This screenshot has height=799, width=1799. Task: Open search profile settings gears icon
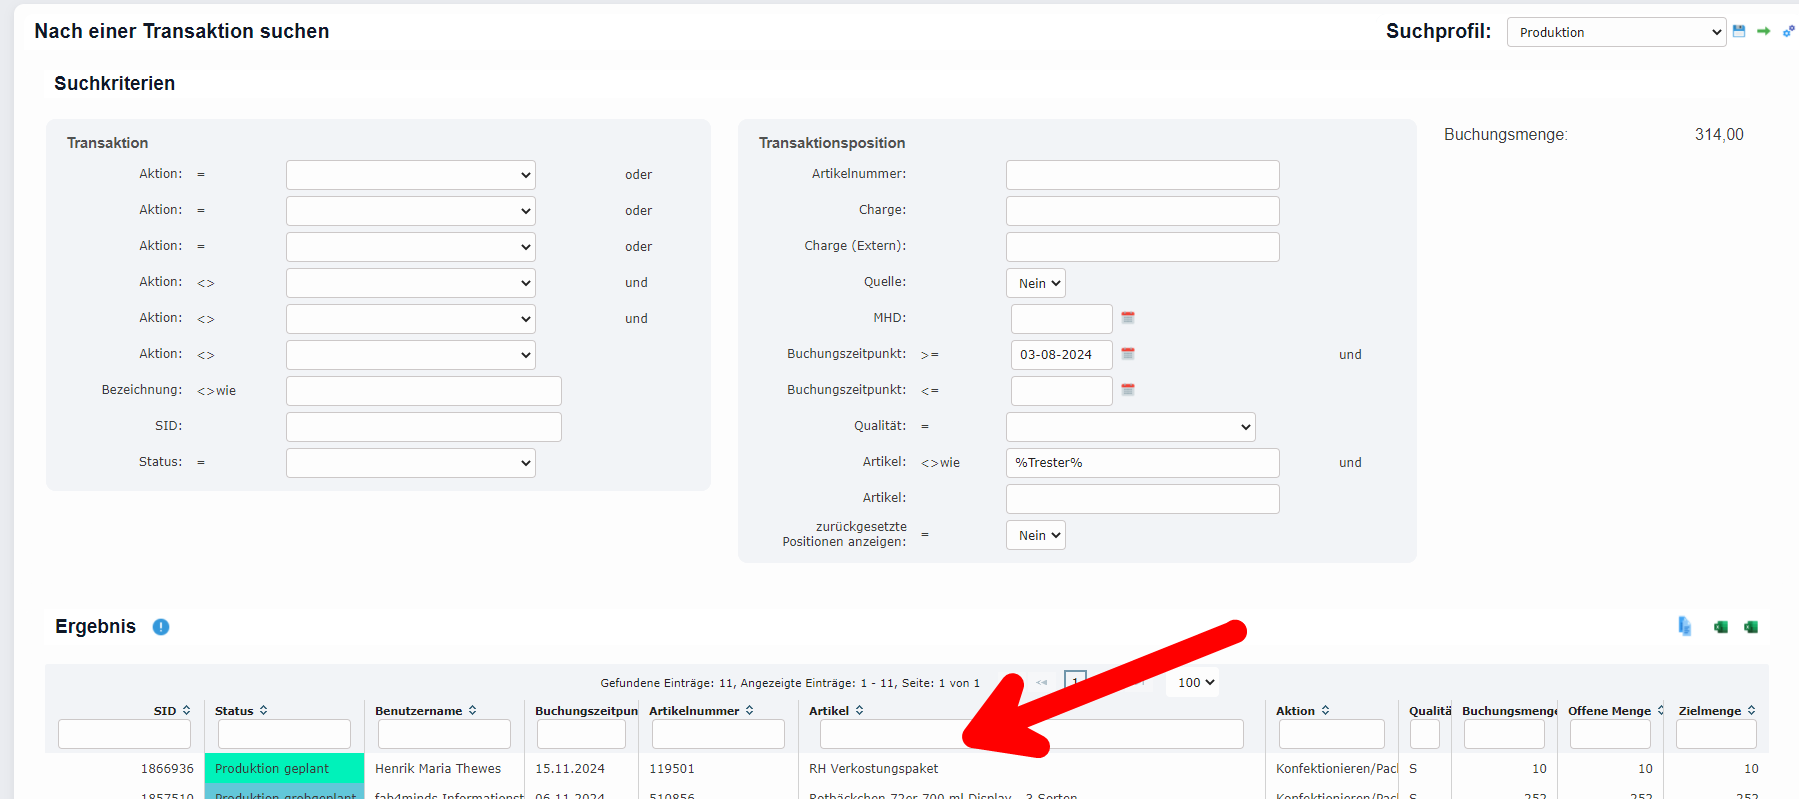pos(1788,31)
